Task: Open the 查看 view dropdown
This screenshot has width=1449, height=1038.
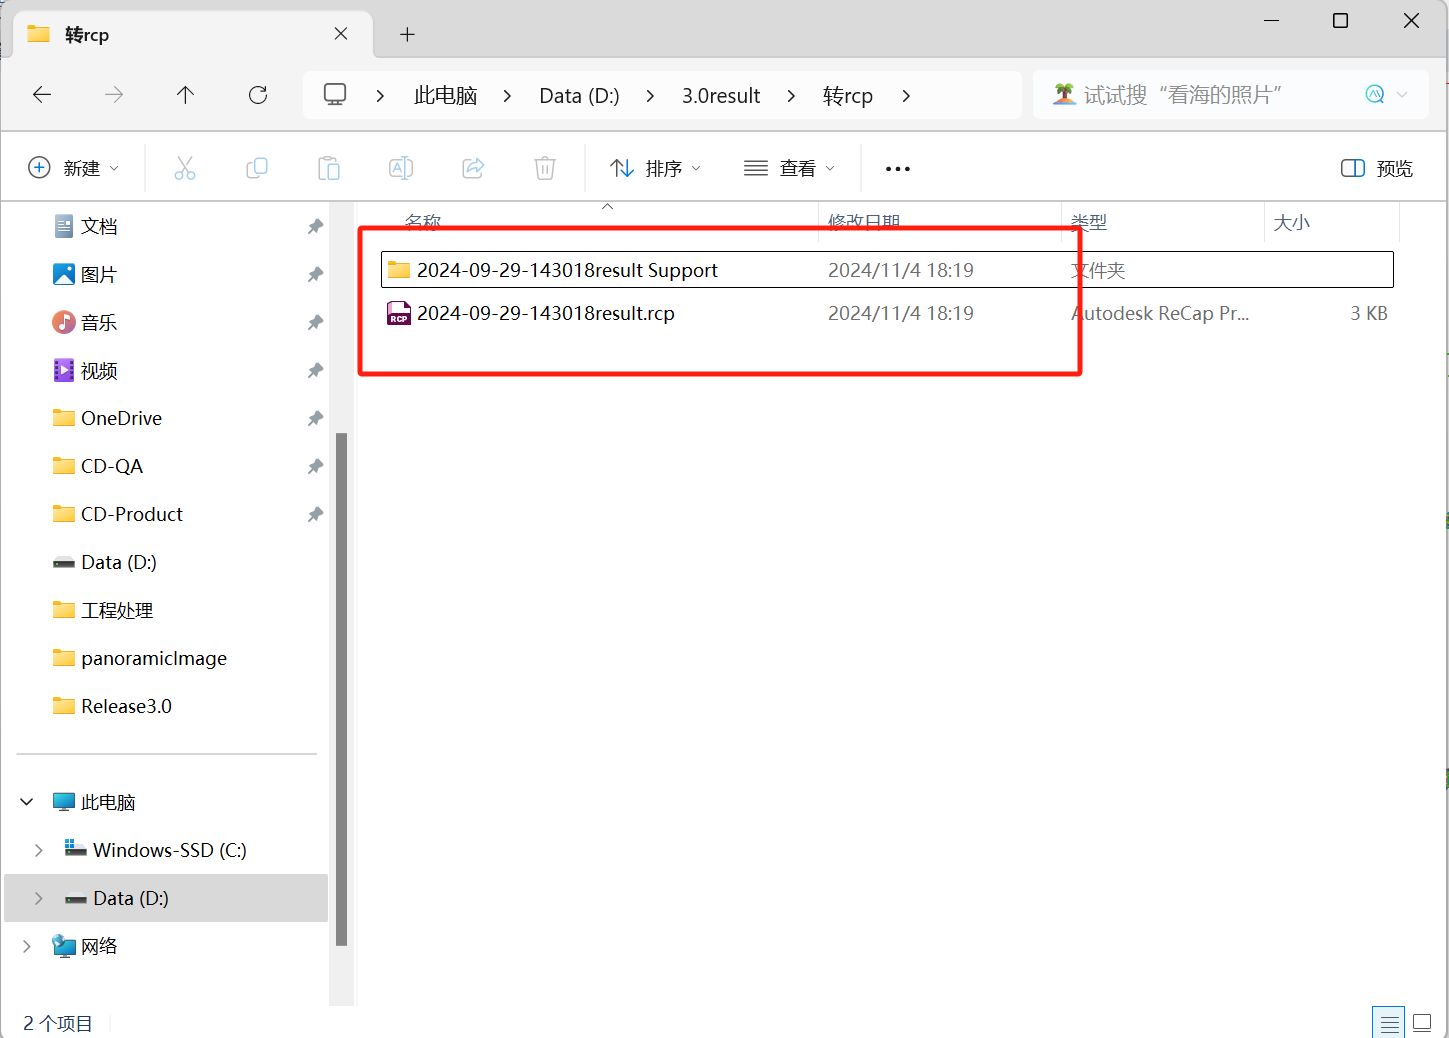Action: tap(790, 168)
